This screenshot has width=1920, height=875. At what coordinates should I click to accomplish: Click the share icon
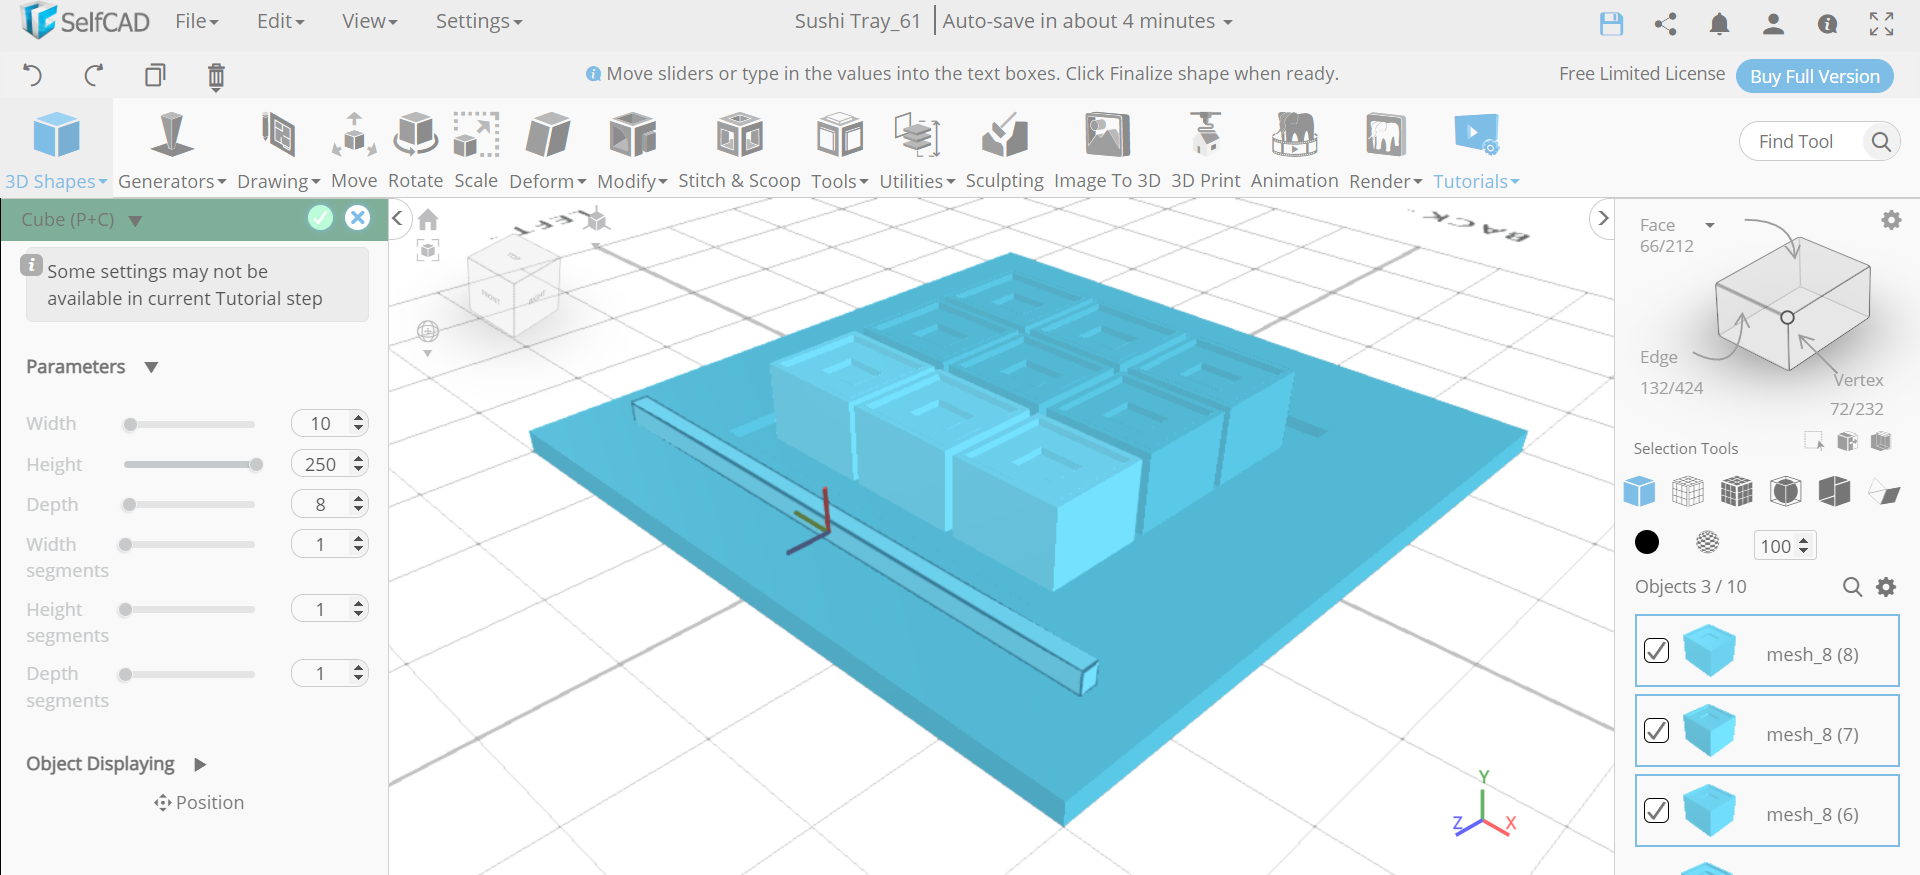click(1665, 24)
